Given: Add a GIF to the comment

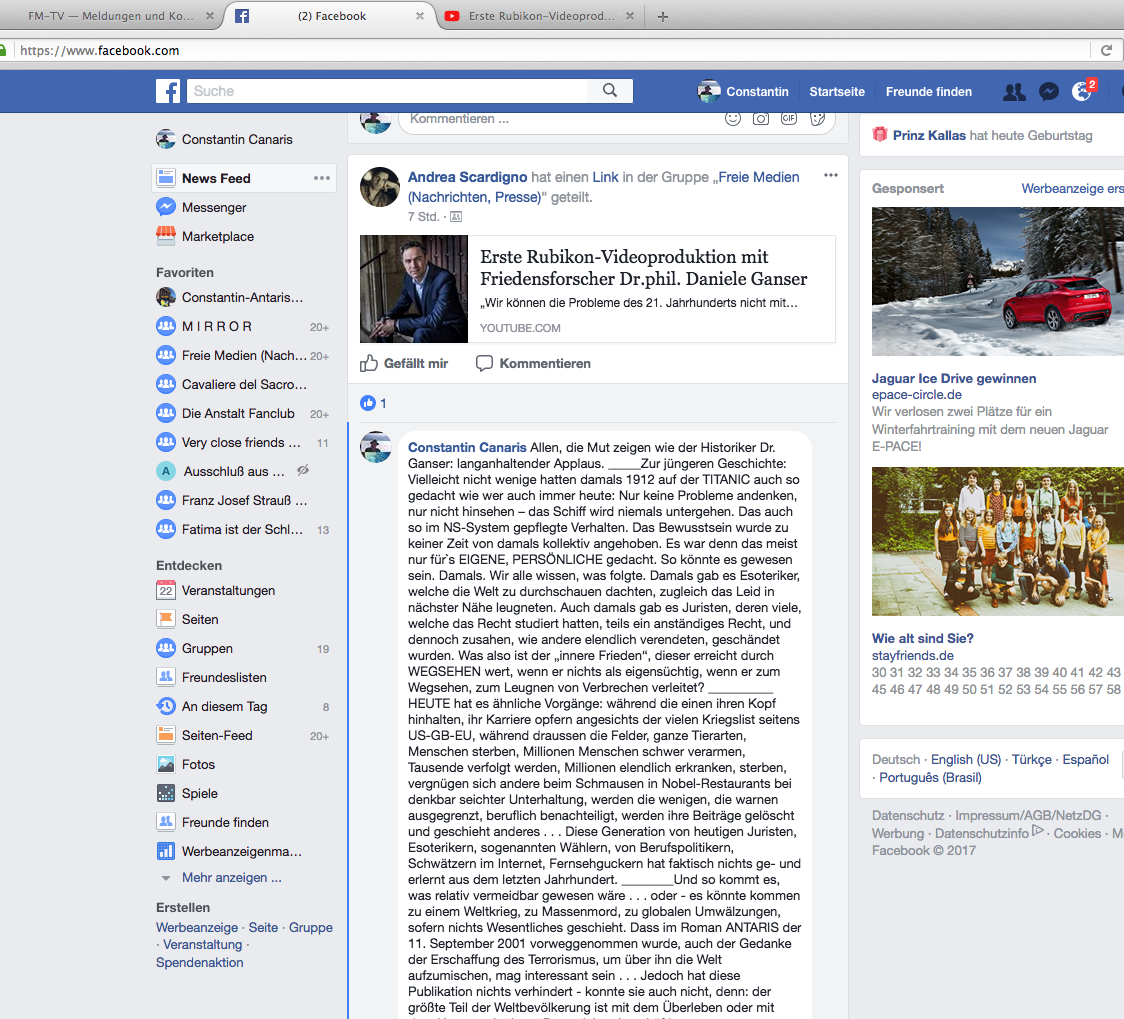Looking at the screenshot, I should 789,119.
